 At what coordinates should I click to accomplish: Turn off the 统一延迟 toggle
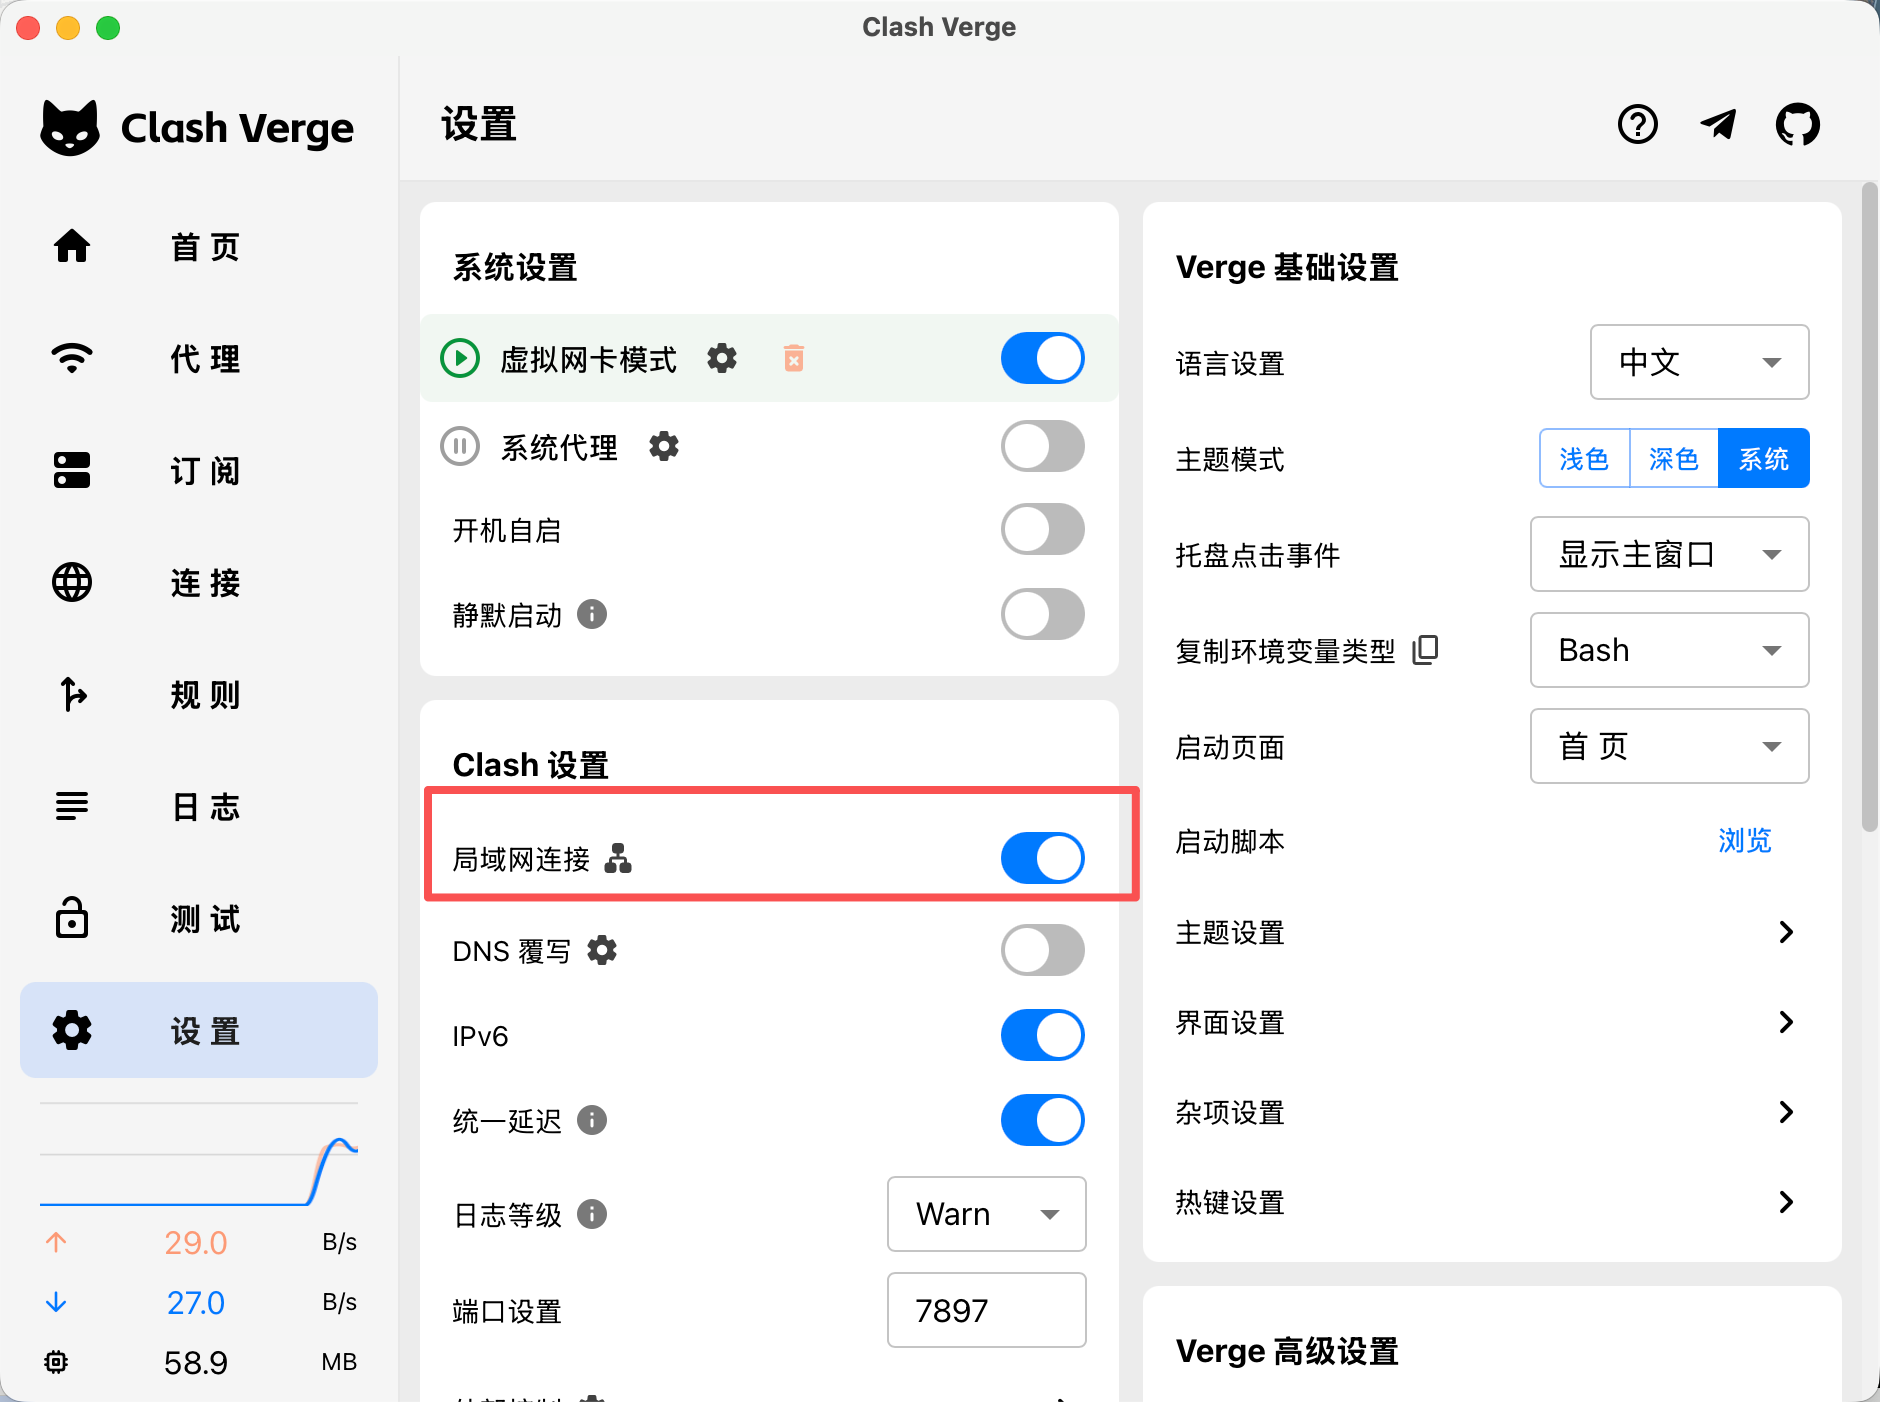click(x=1043, y=1120)
